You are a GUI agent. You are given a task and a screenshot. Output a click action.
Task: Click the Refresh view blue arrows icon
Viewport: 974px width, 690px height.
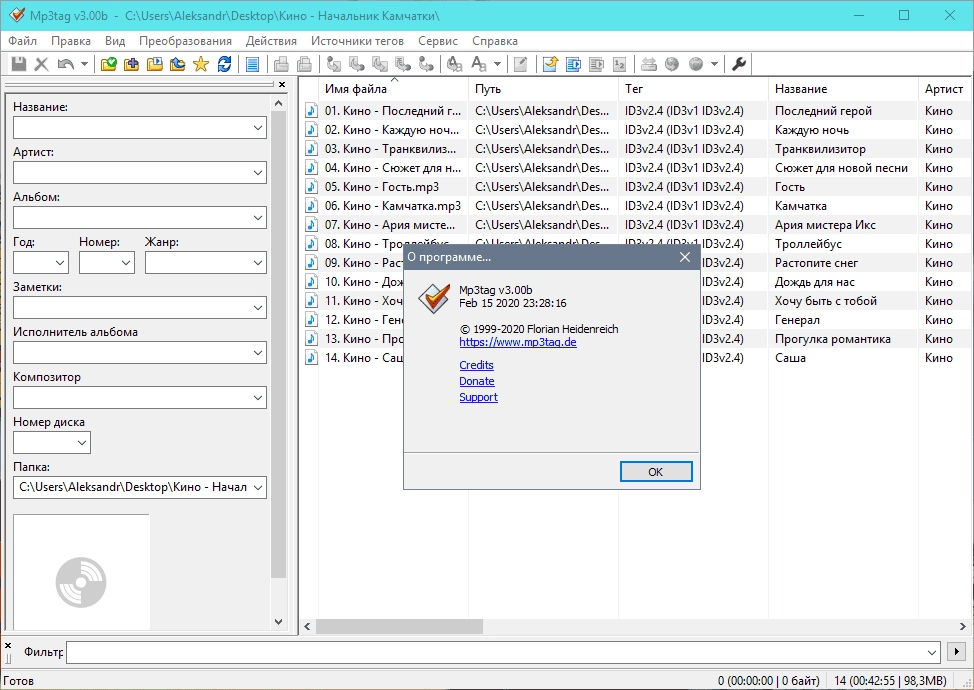pyautogui.click(x=224, y=64)
